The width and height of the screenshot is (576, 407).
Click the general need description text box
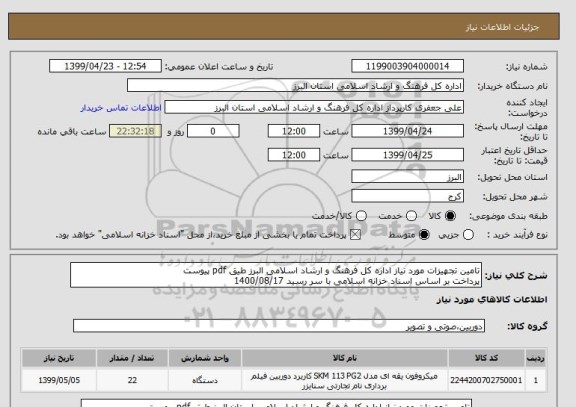[276, 275]
